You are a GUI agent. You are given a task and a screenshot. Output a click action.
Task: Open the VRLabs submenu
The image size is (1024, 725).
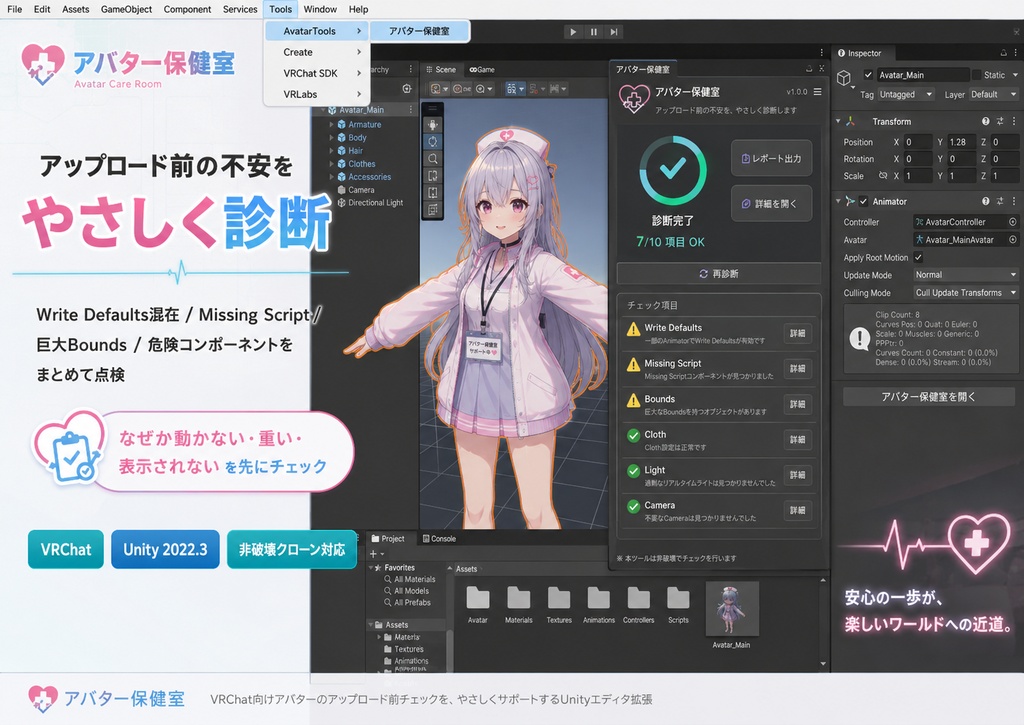[x=317, y=94]
